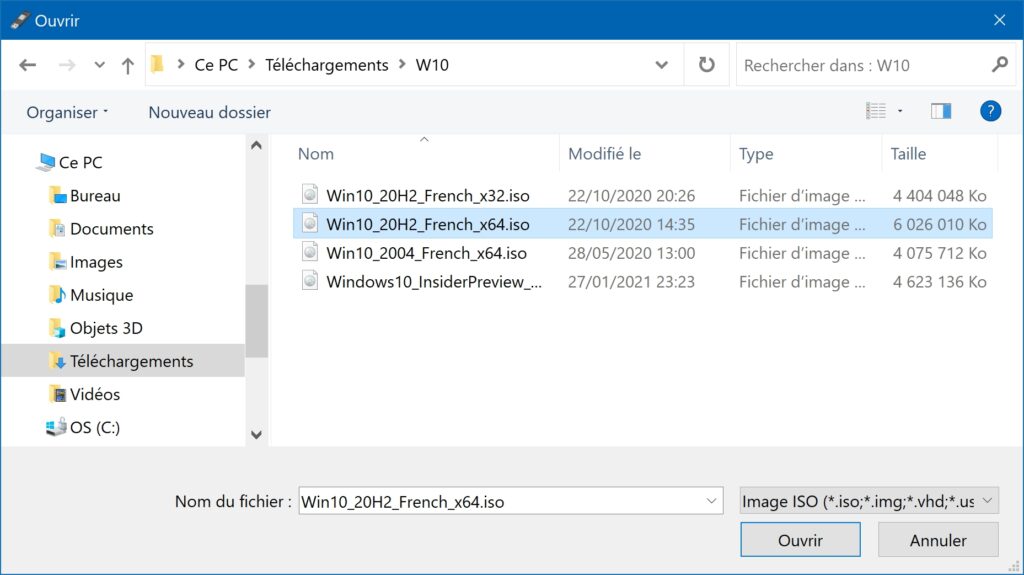This screenshot has height=575, width=1024.
Task: Expand chevron after Téléchargements breadcrumb
Action: point(402,65)
